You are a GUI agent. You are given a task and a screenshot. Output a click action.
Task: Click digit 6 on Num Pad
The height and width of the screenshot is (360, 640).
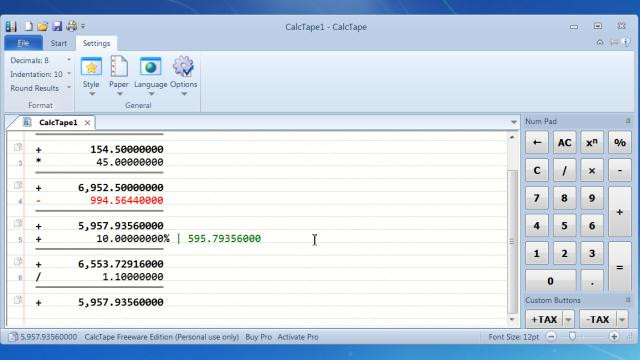click(592, 226)
